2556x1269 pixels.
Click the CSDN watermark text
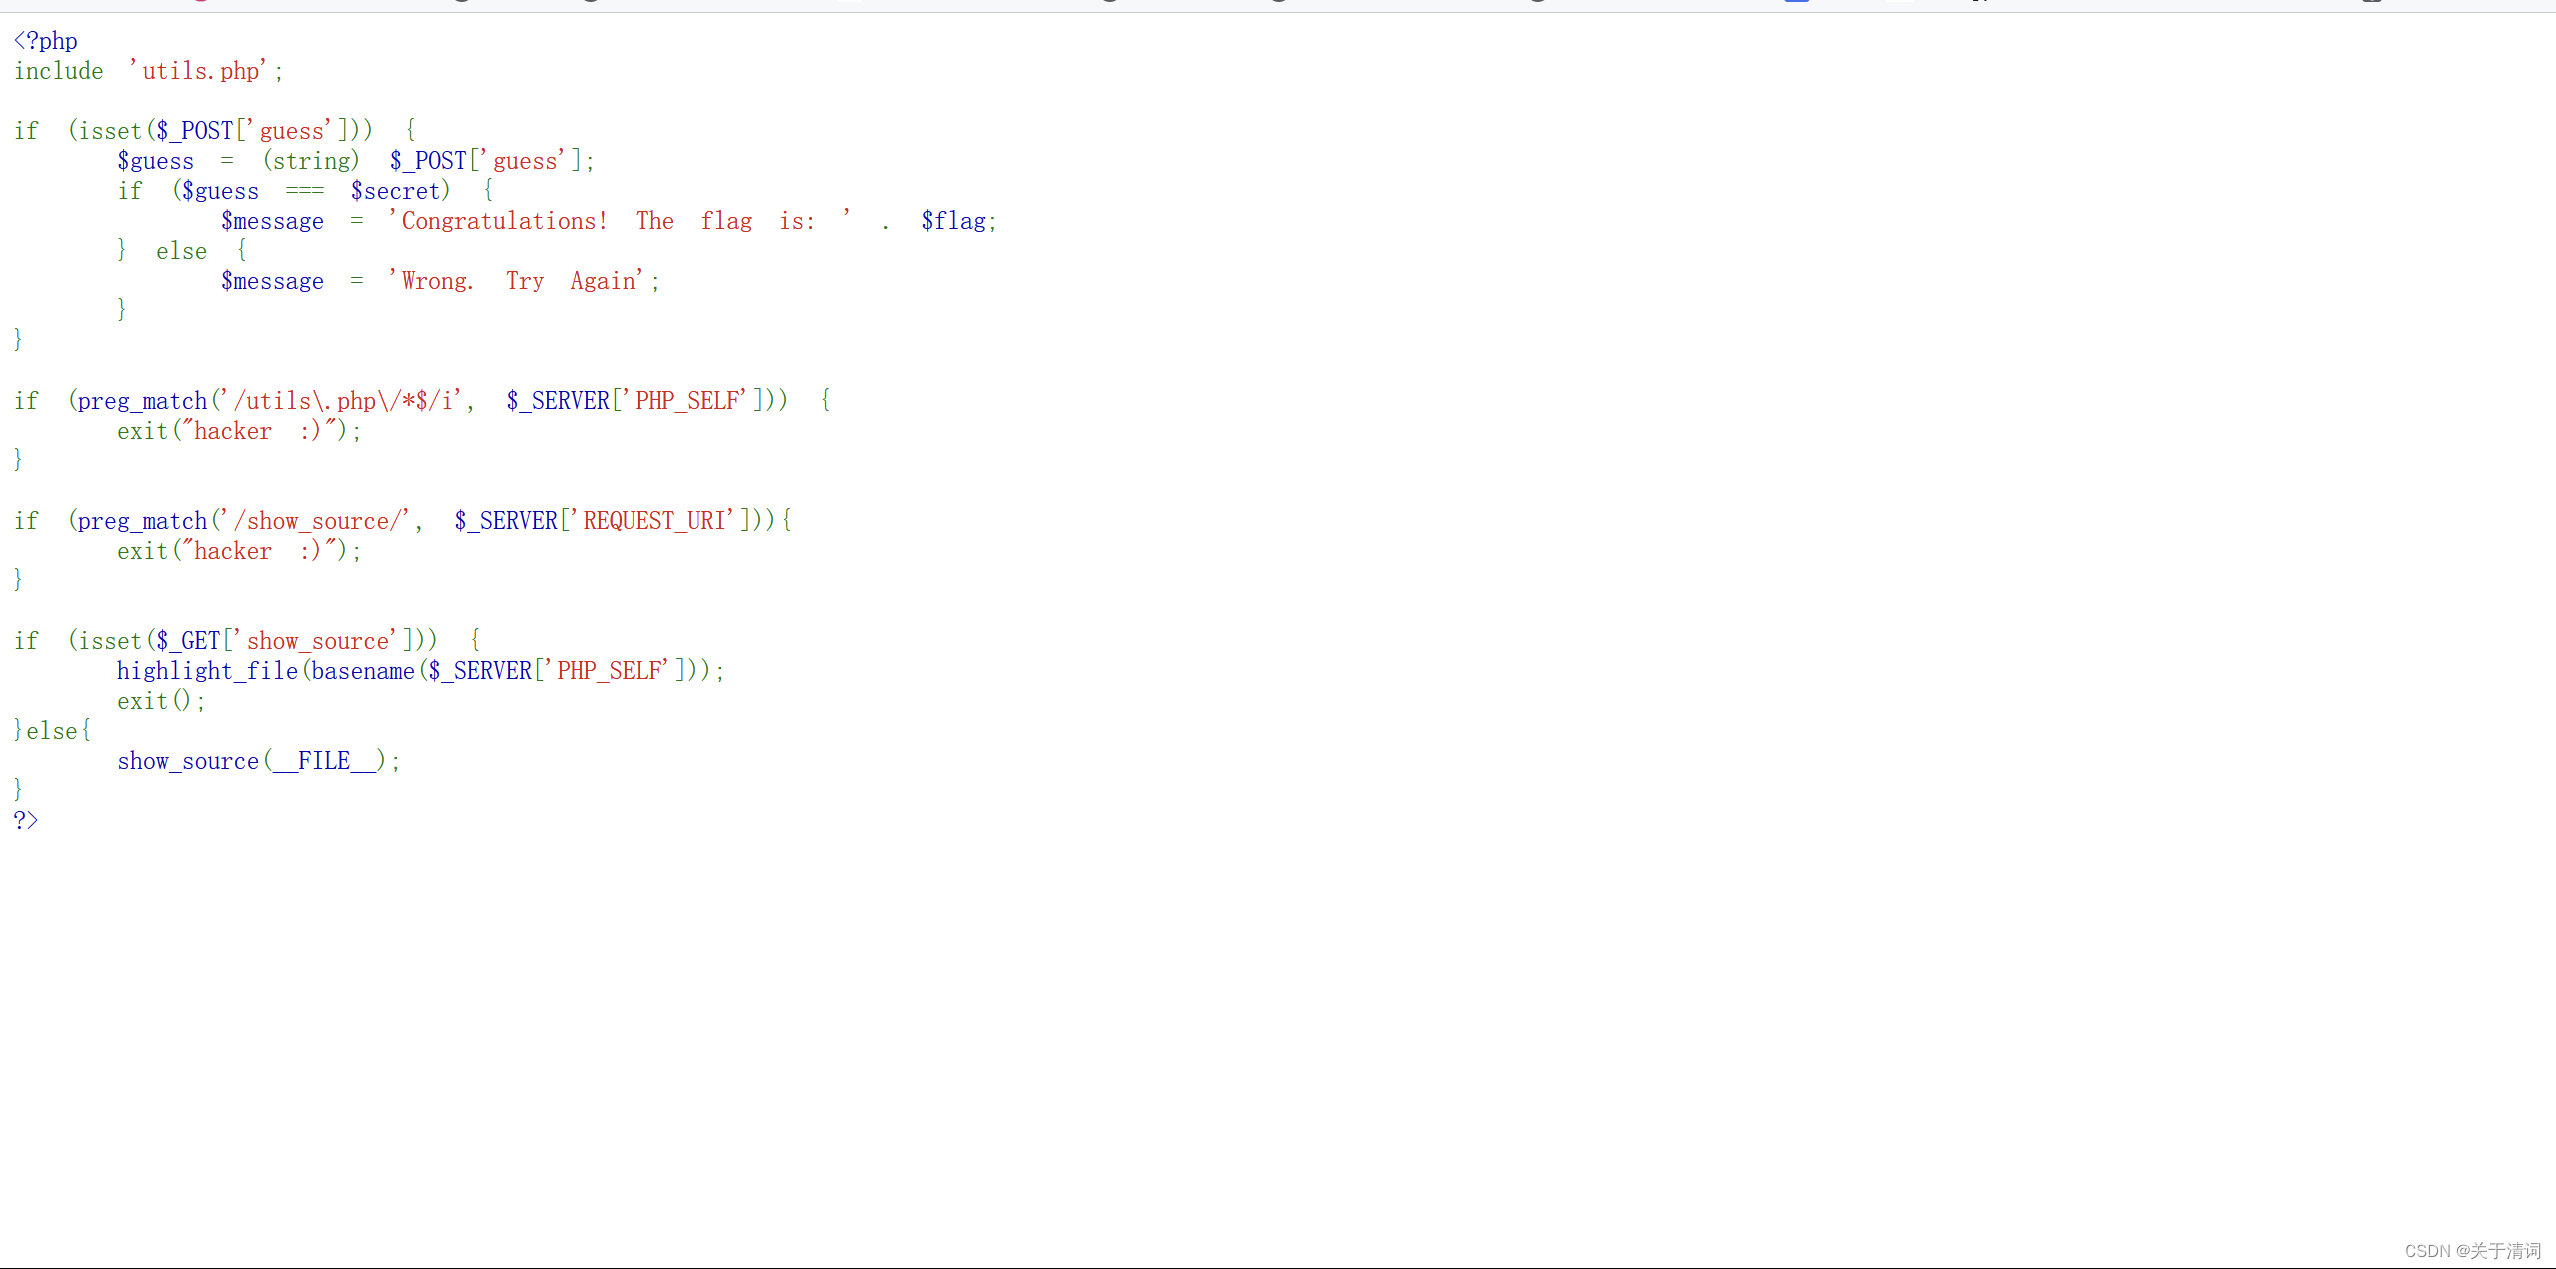tap(2471, 1250)
